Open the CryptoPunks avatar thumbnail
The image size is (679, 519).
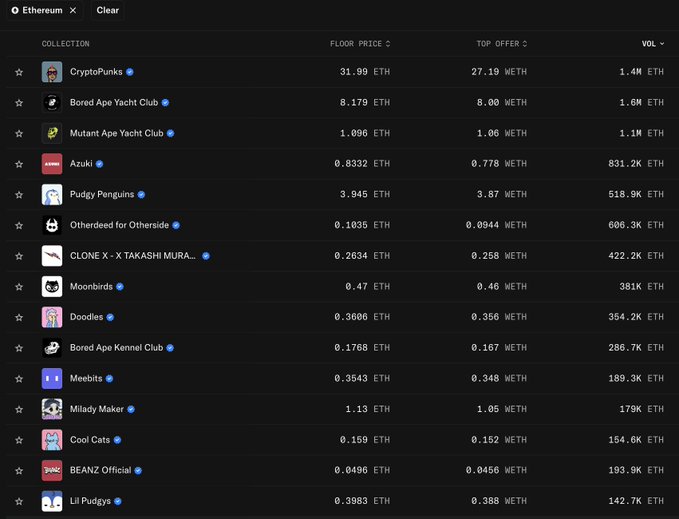point(52,72)
